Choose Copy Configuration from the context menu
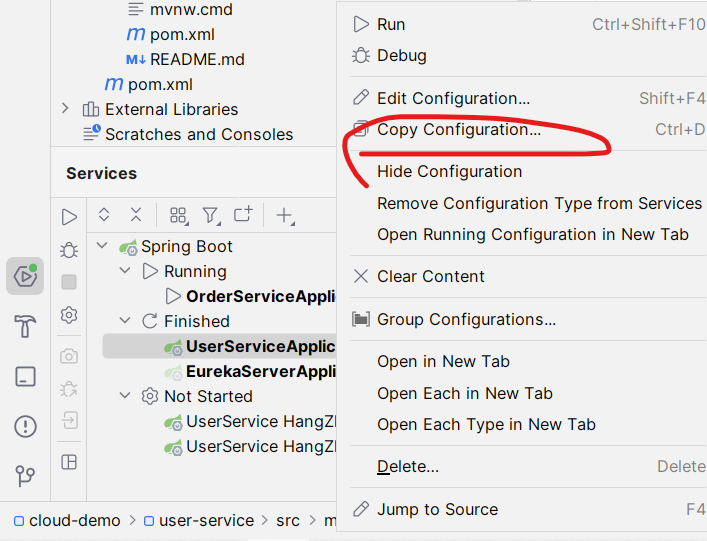 458,129
